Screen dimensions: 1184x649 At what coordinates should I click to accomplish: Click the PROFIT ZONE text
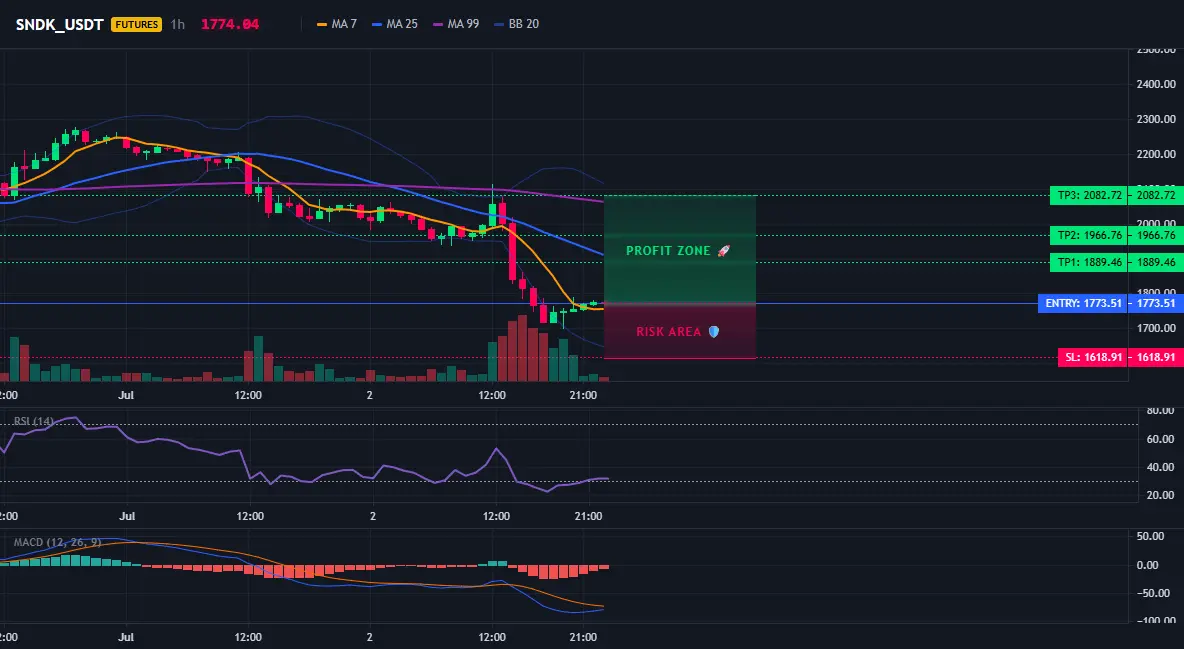668,251
